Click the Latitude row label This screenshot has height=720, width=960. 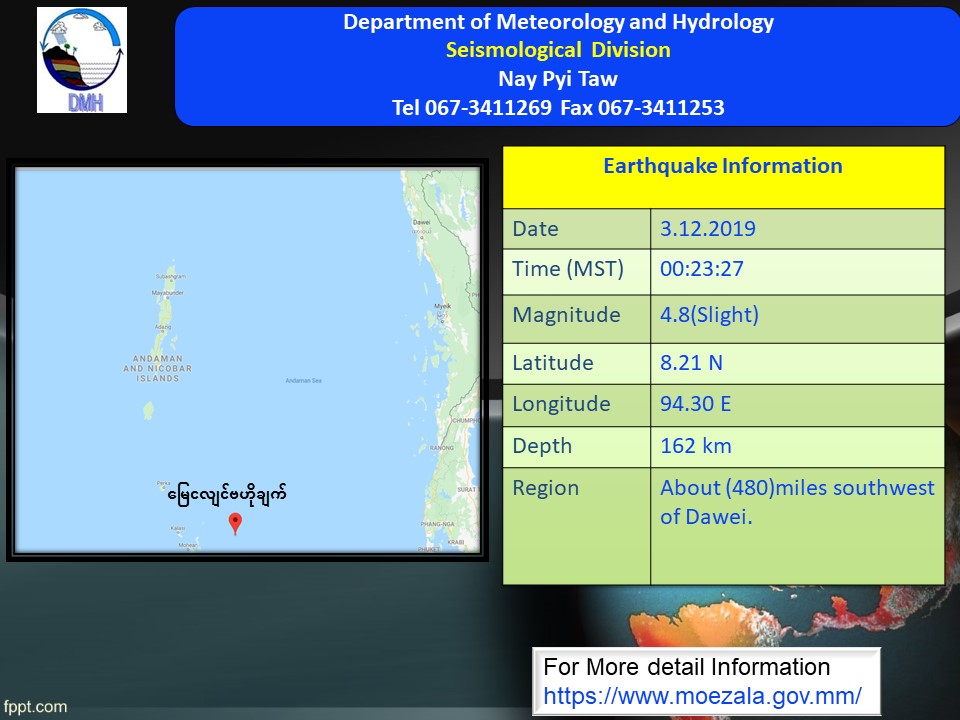pos(553,362)
